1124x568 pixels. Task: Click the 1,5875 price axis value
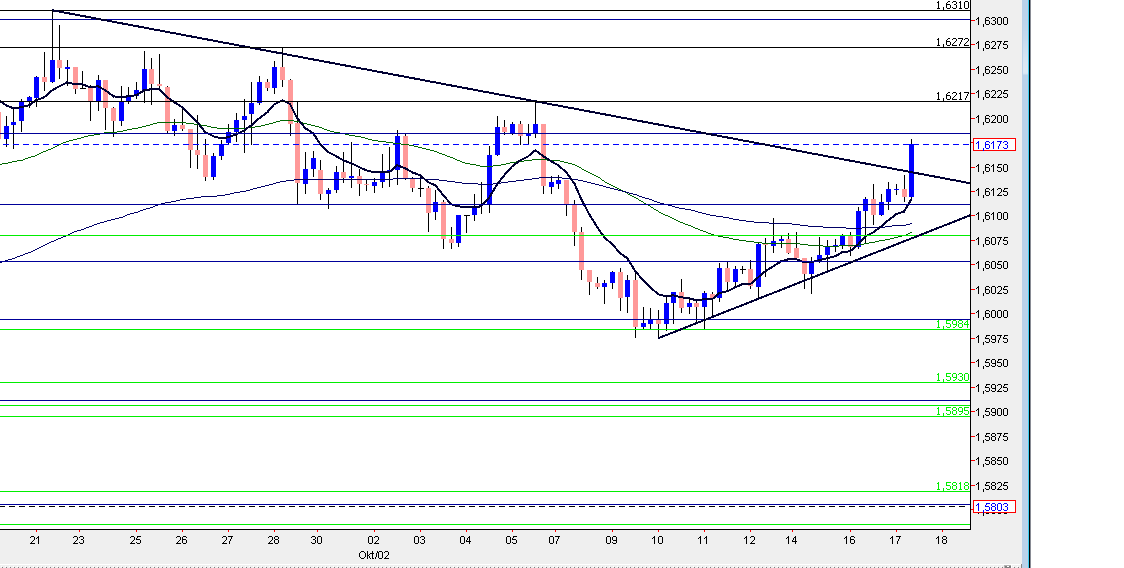[992, 437]
